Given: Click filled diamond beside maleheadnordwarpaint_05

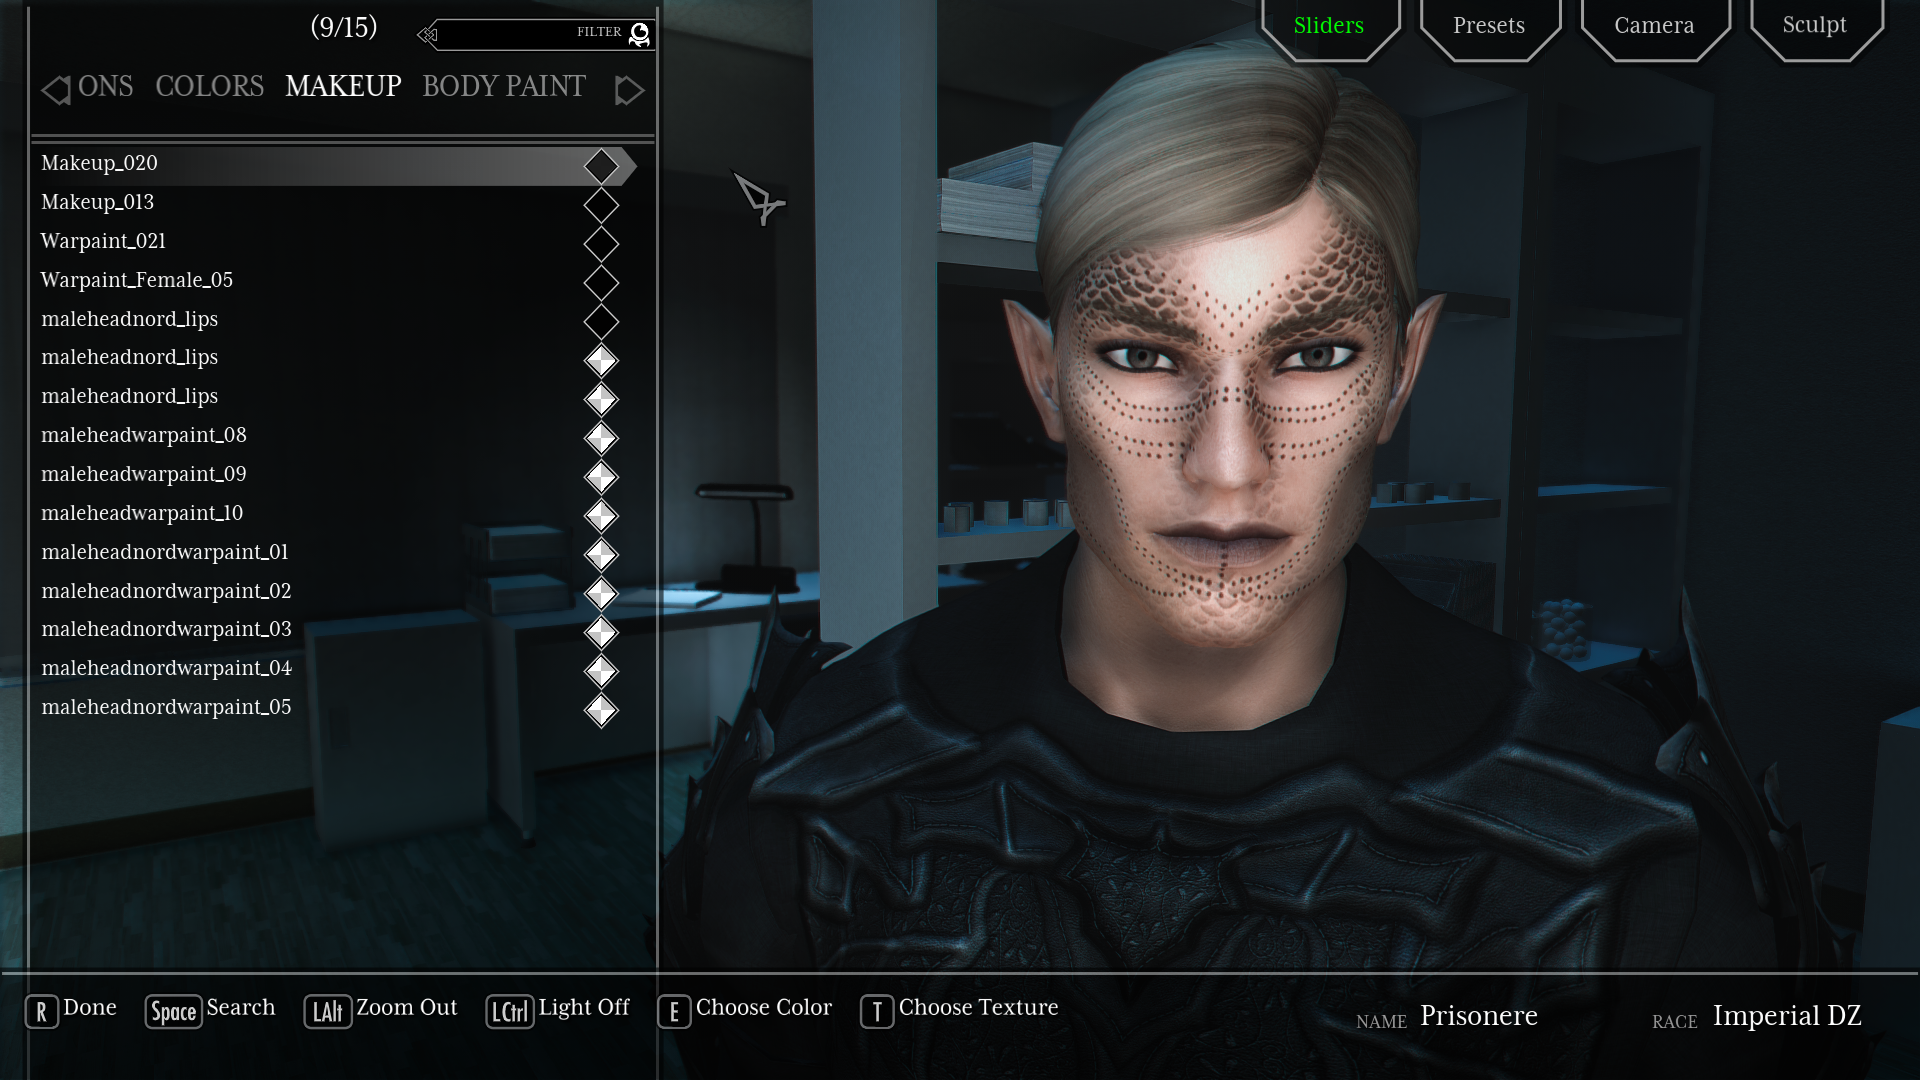Looking at the screenshot, I should 601,710.
